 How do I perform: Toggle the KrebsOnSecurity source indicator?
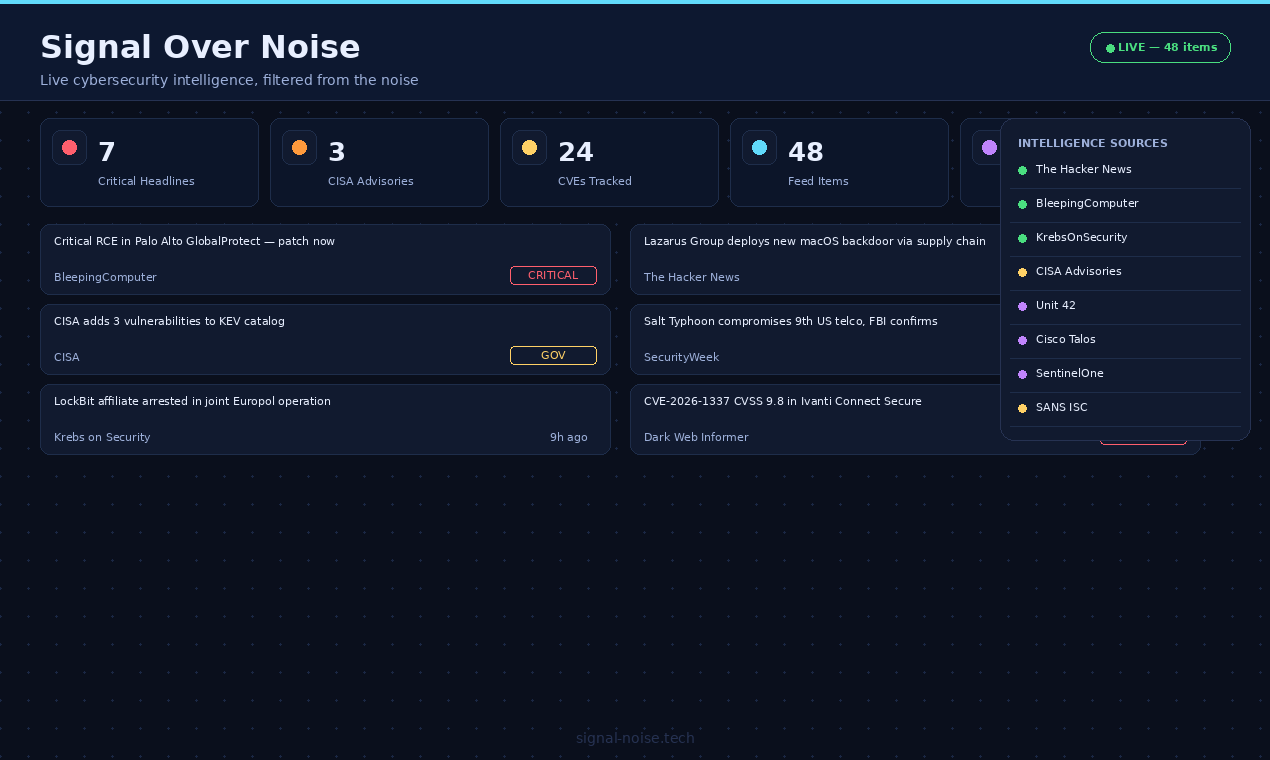tap(1022, 238)
